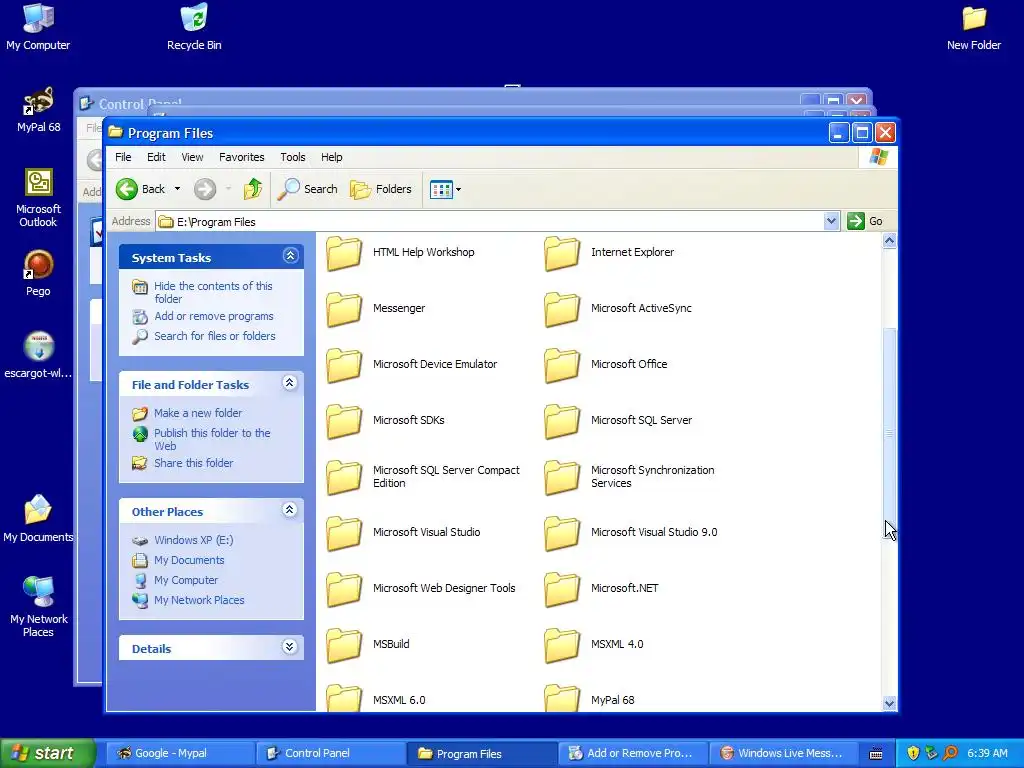The width and height of the screenshot is (1024, 768).
Task: Select the Microsoft.NET folder icon
Action: pos(562,589)
